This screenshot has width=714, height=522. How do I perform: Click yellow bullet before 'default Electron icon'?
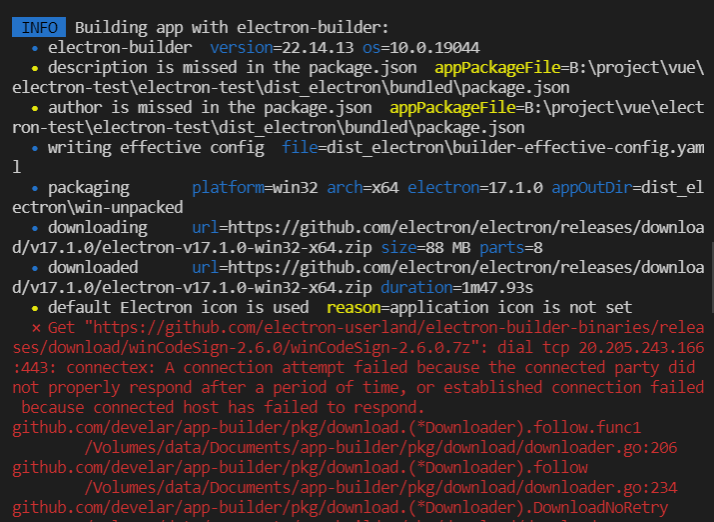click(x=35, y=308)
